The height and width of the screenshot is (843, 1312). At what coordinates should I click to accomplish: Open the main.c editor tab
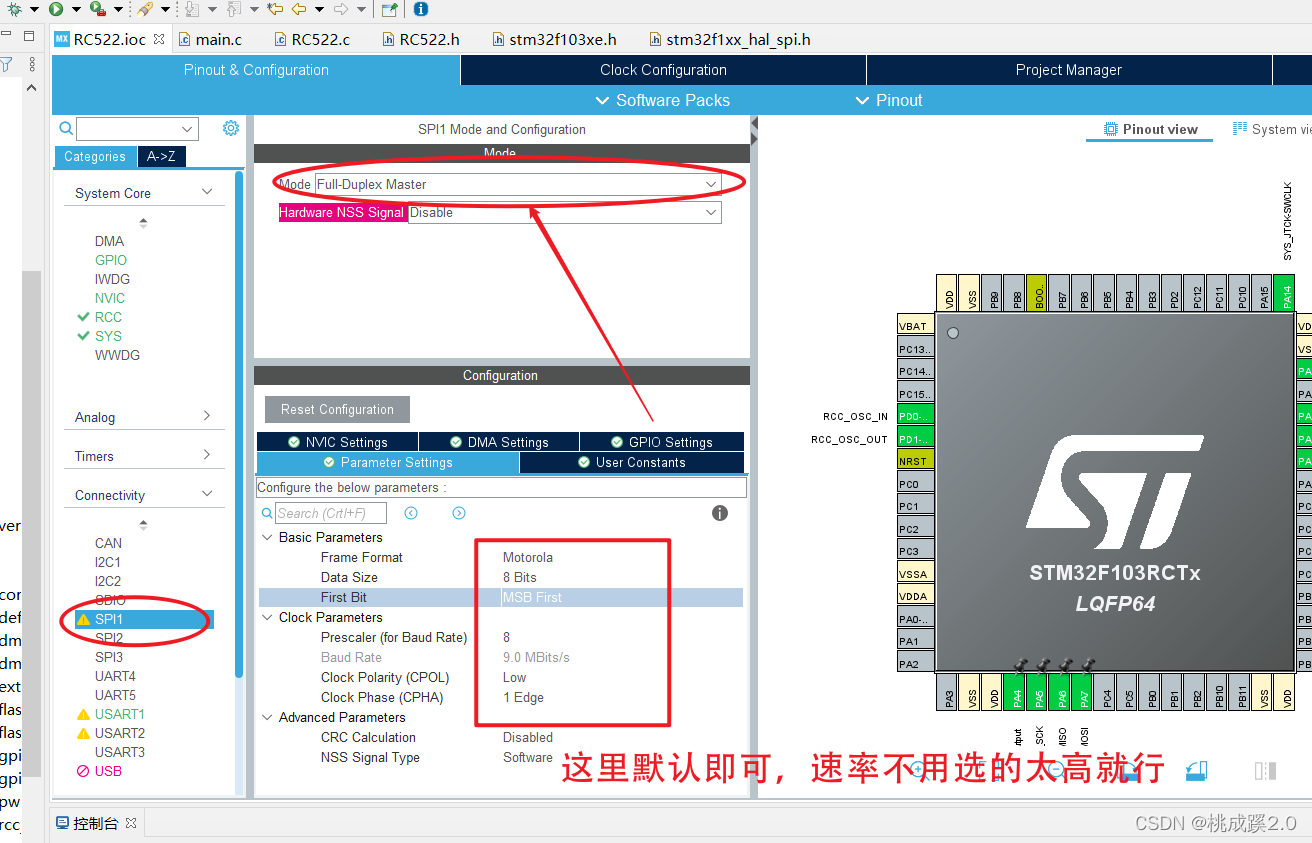point(210,40)
